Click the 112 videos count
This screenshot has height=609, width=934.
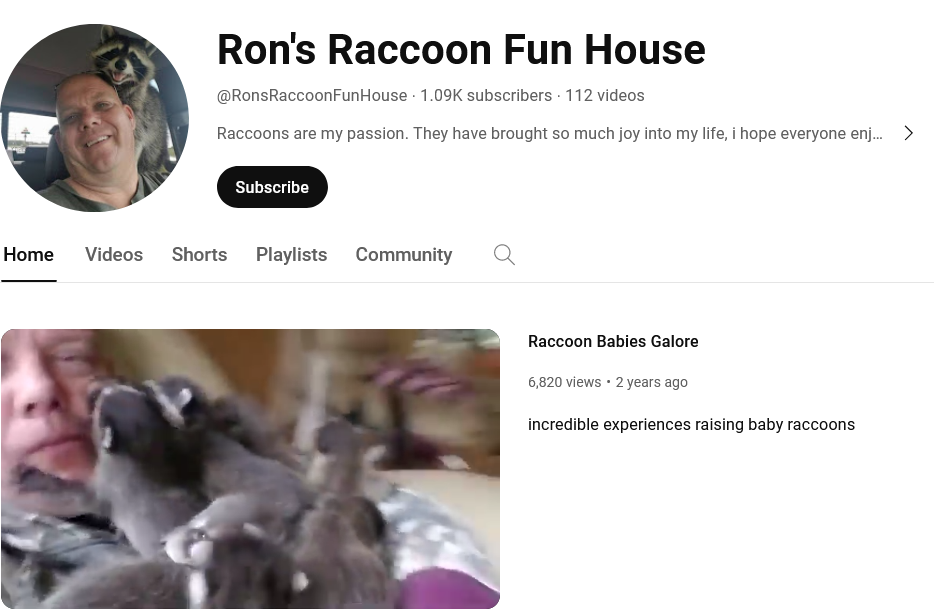tap(605, 95)
